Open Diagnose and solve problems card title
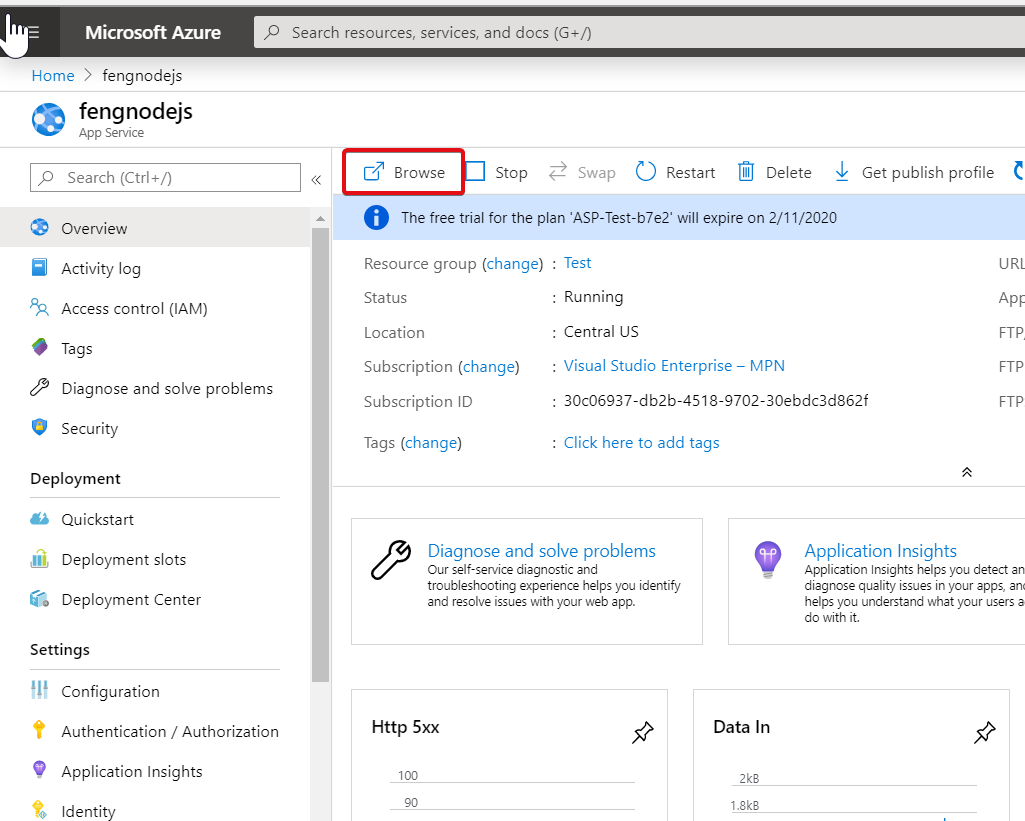This screenshot has width=1025, height=821. (541, 551)
